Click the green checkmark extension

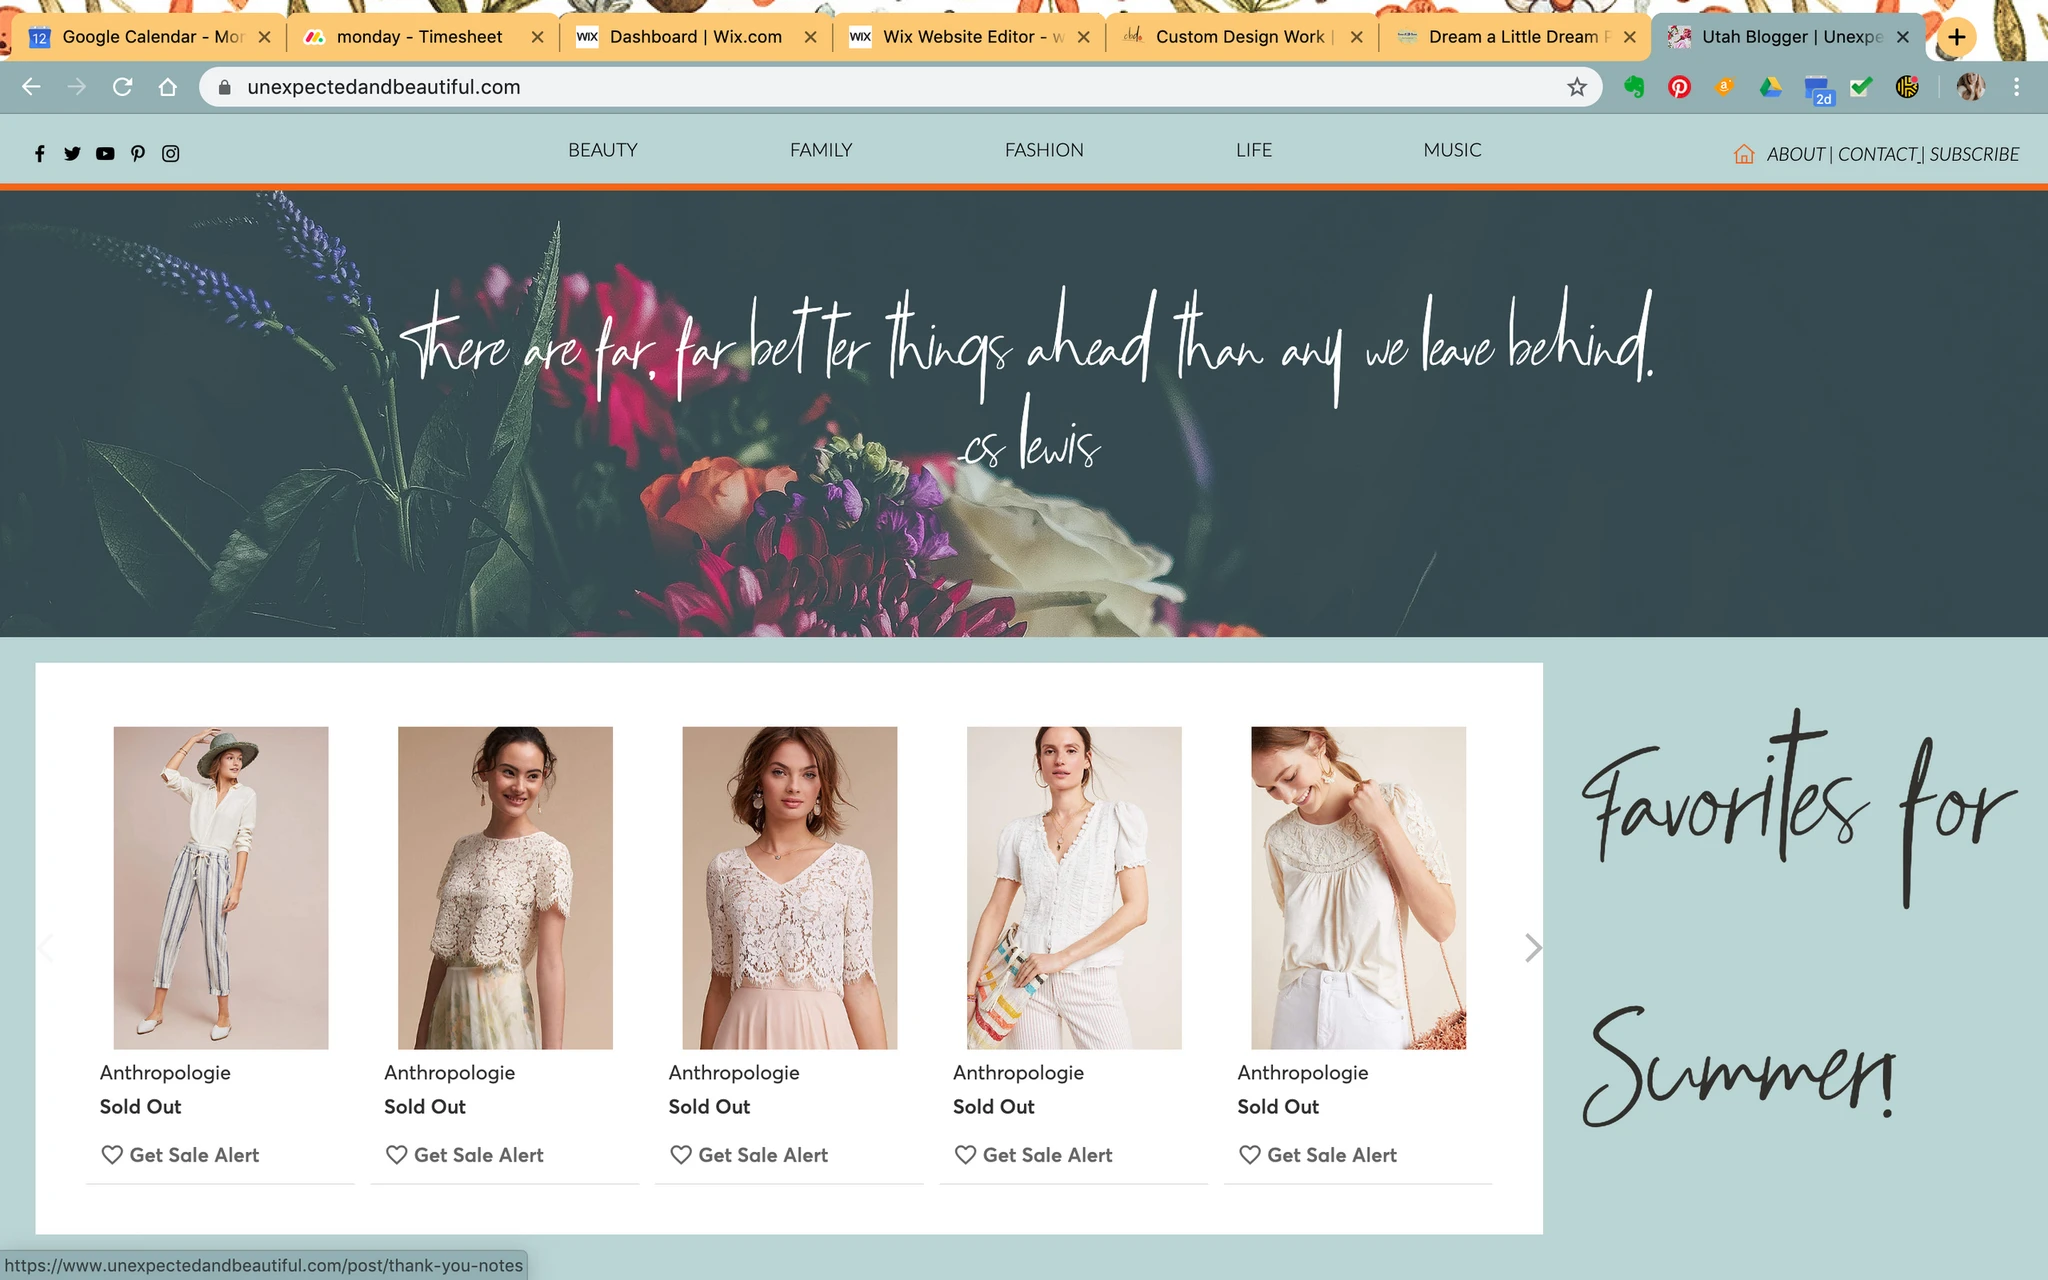(x=1861, y=87)
